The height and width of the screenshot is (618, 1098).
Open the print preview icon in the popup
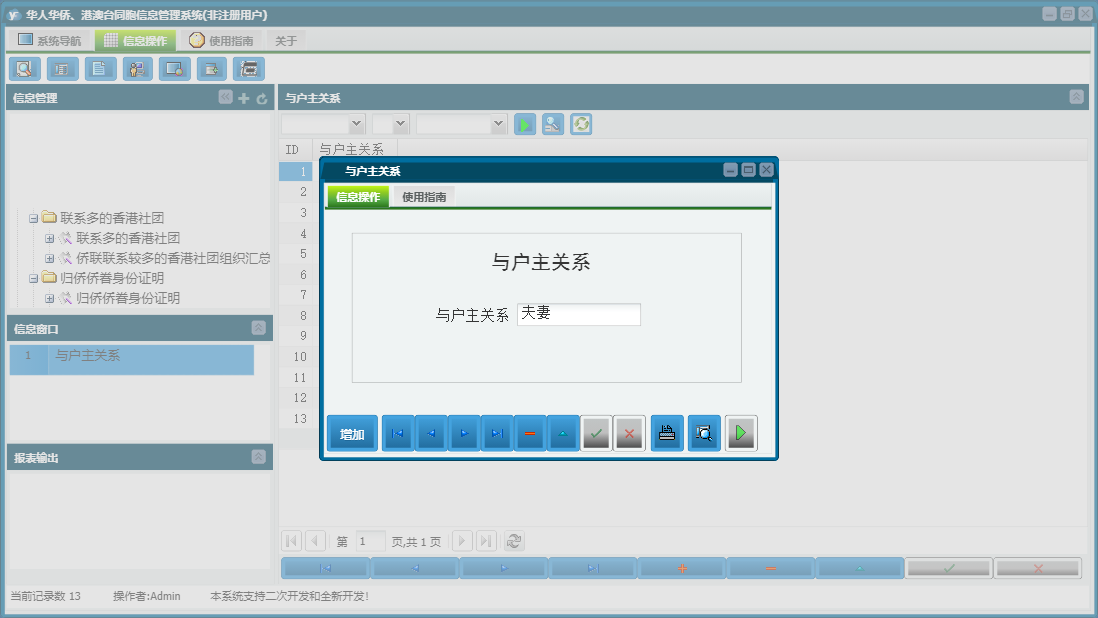pos(703,433)
